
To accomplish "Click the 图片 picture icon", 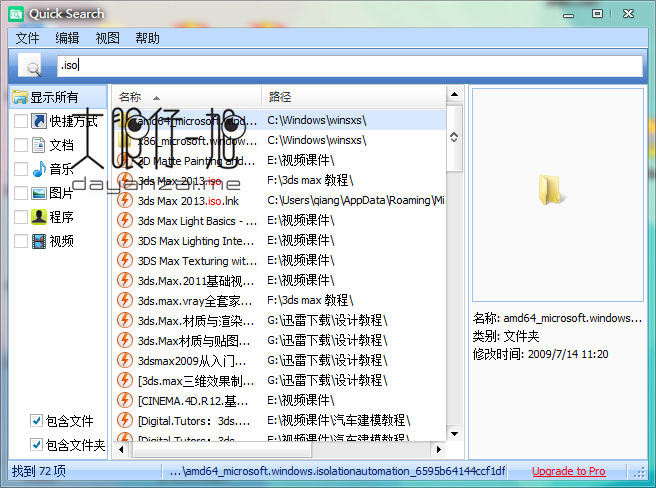I will [x=39, y=193].
